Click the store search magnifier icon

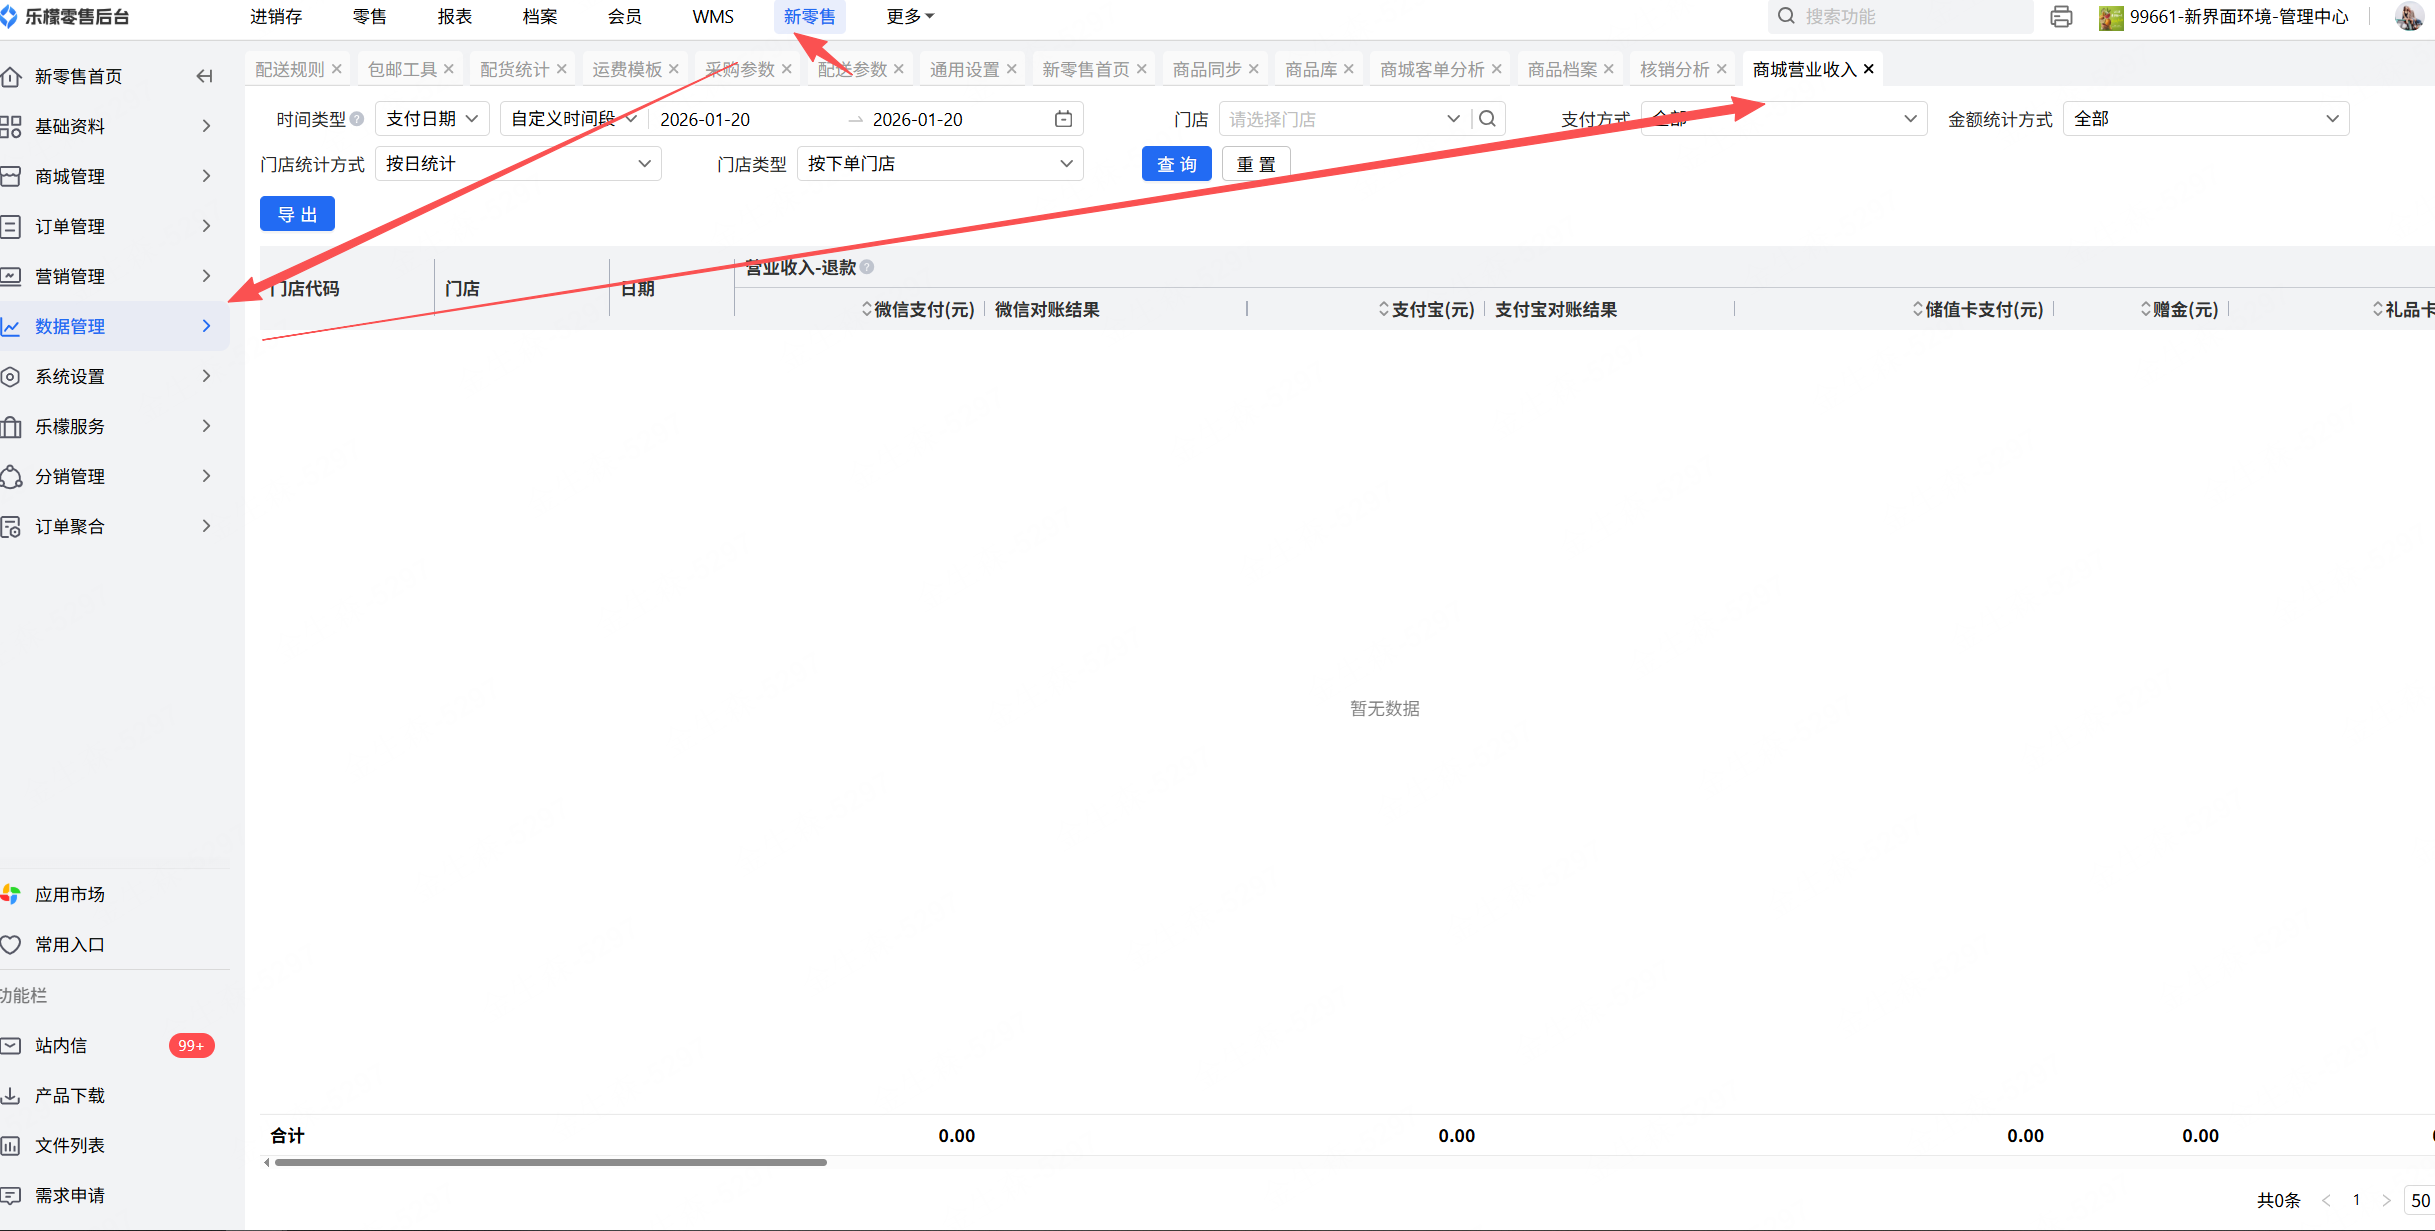[1487, 119]
